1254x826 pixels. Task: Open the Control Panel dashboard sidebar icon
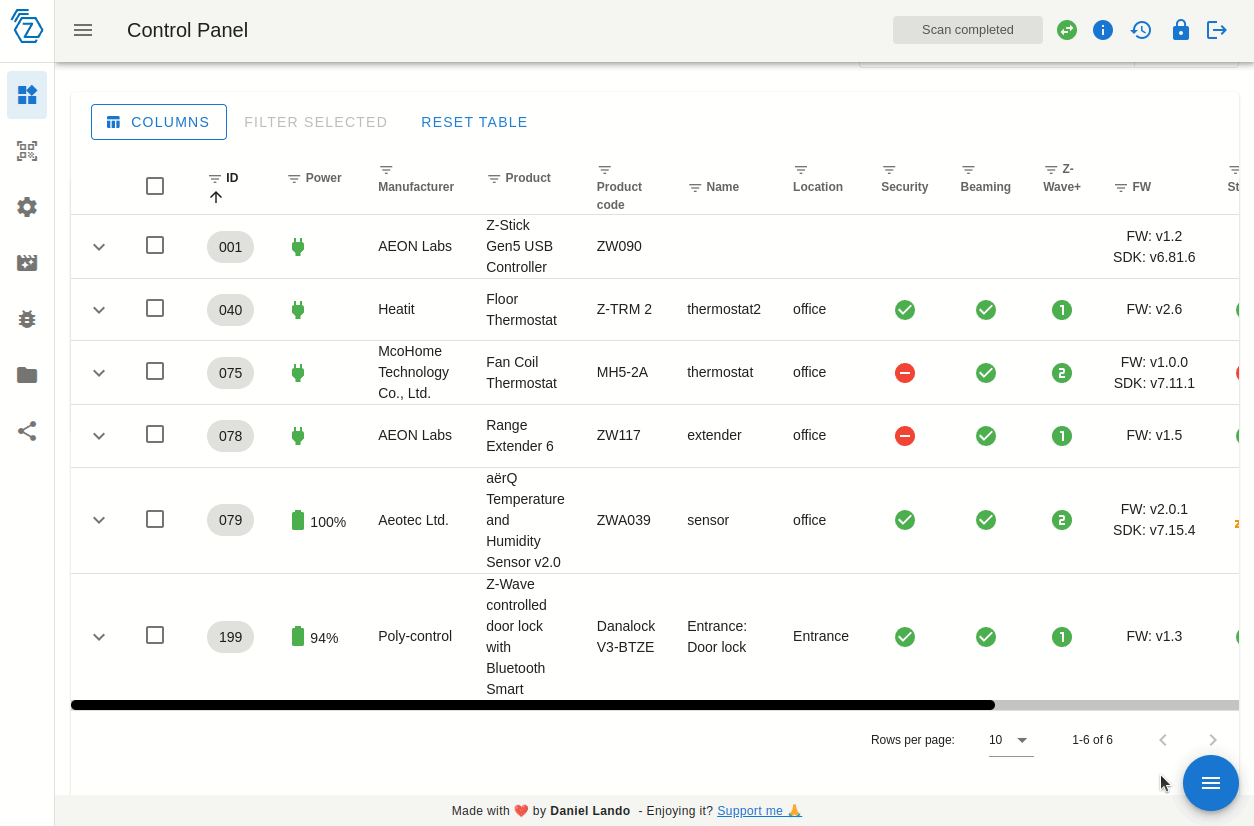27,95
